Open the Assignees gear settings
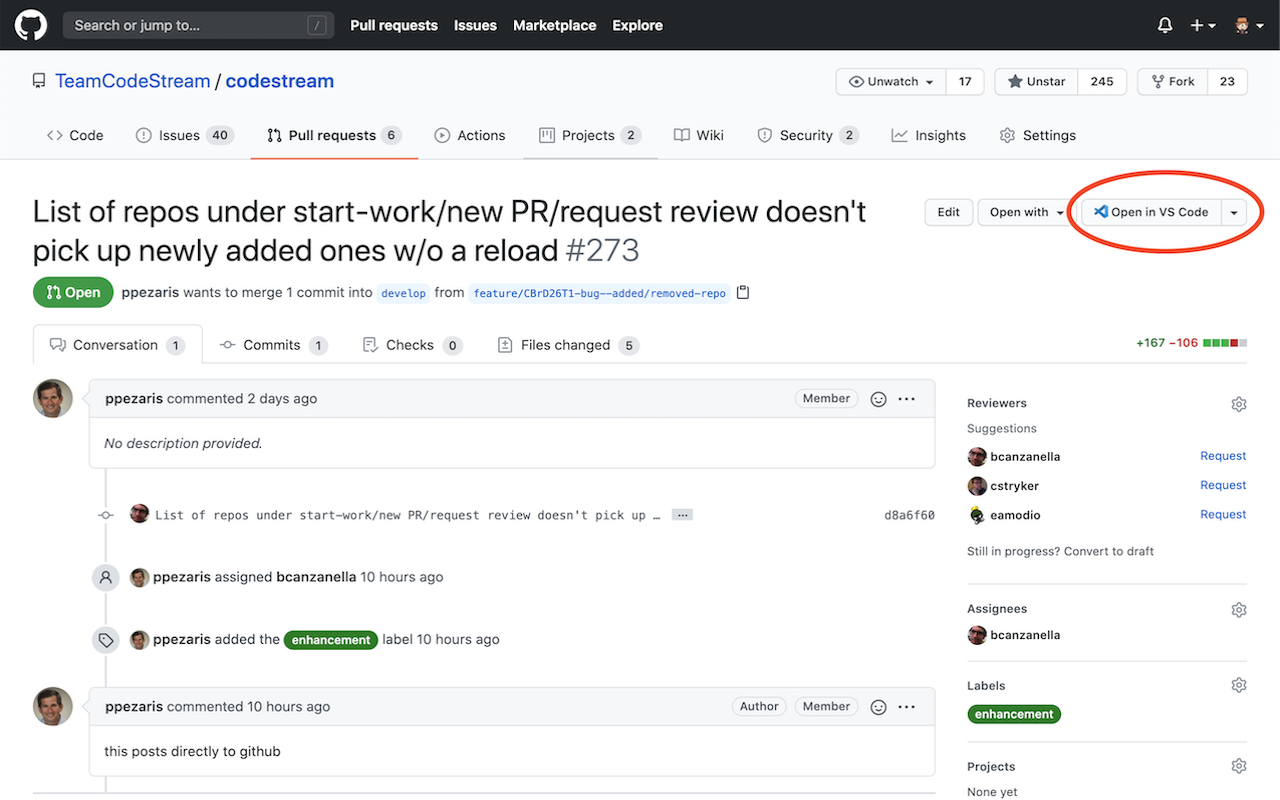Screen dimensions: 1280x800 click(x=1239, y=609)
